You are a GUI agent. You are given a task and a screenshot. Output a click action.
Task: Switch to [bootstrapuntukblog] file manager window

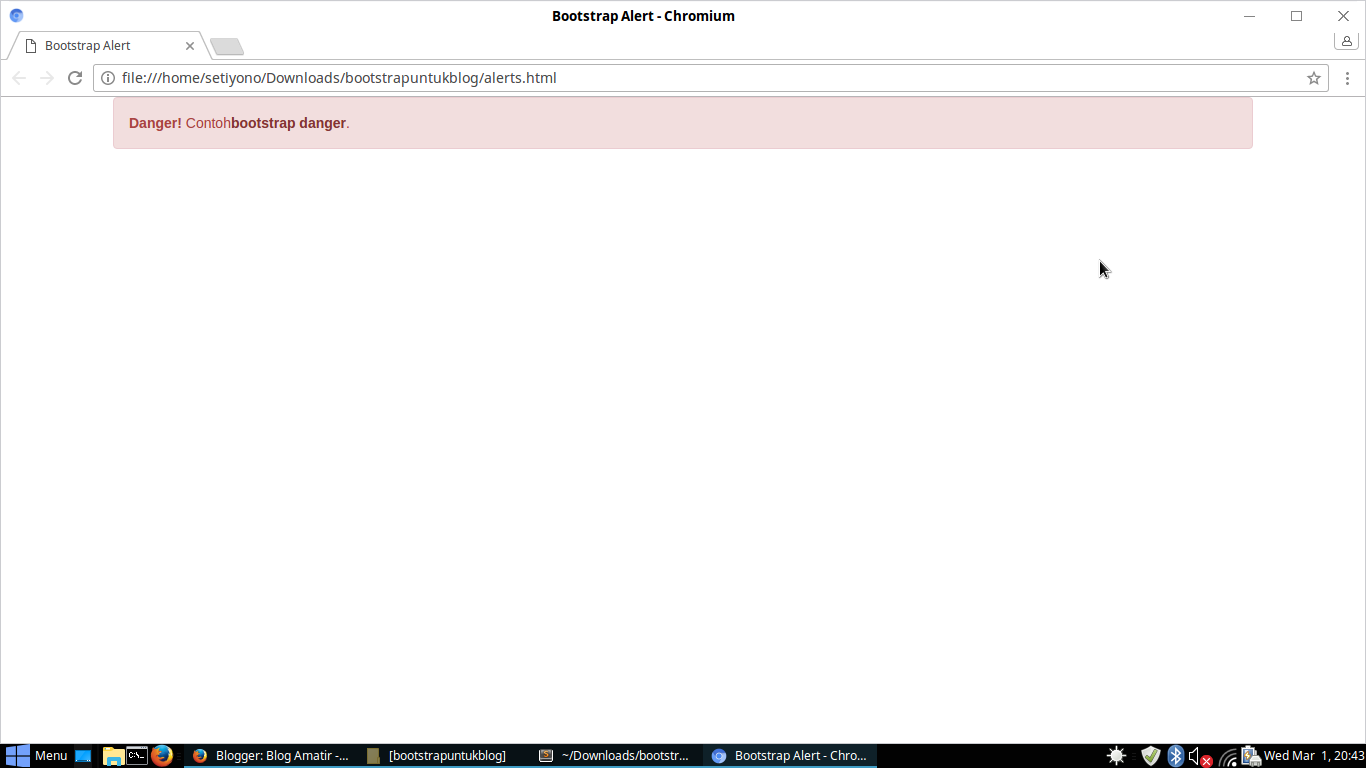444,756
